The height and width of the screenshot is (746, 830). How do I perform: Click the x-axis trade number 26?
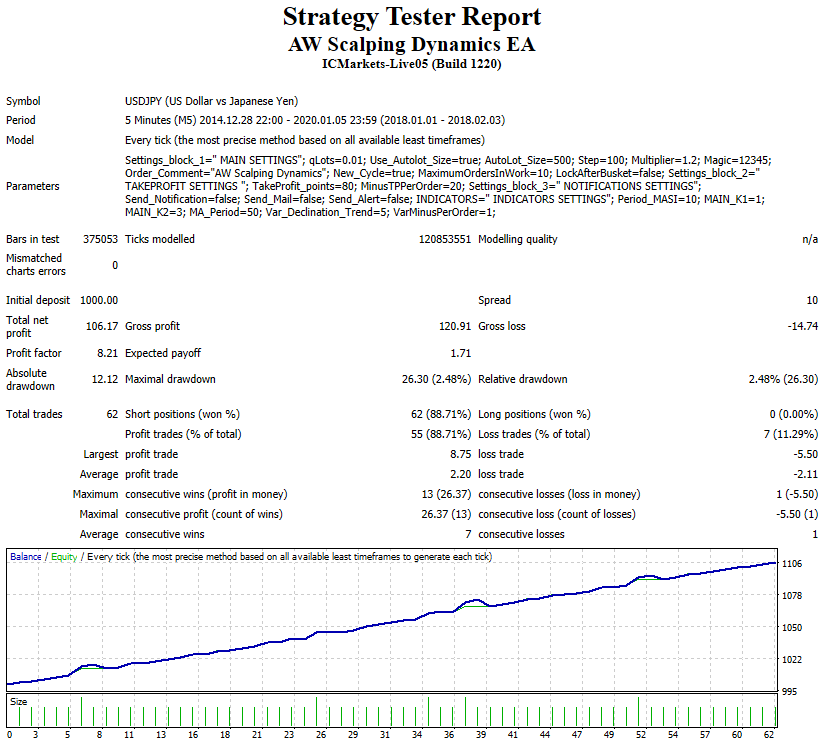point(321,735)
